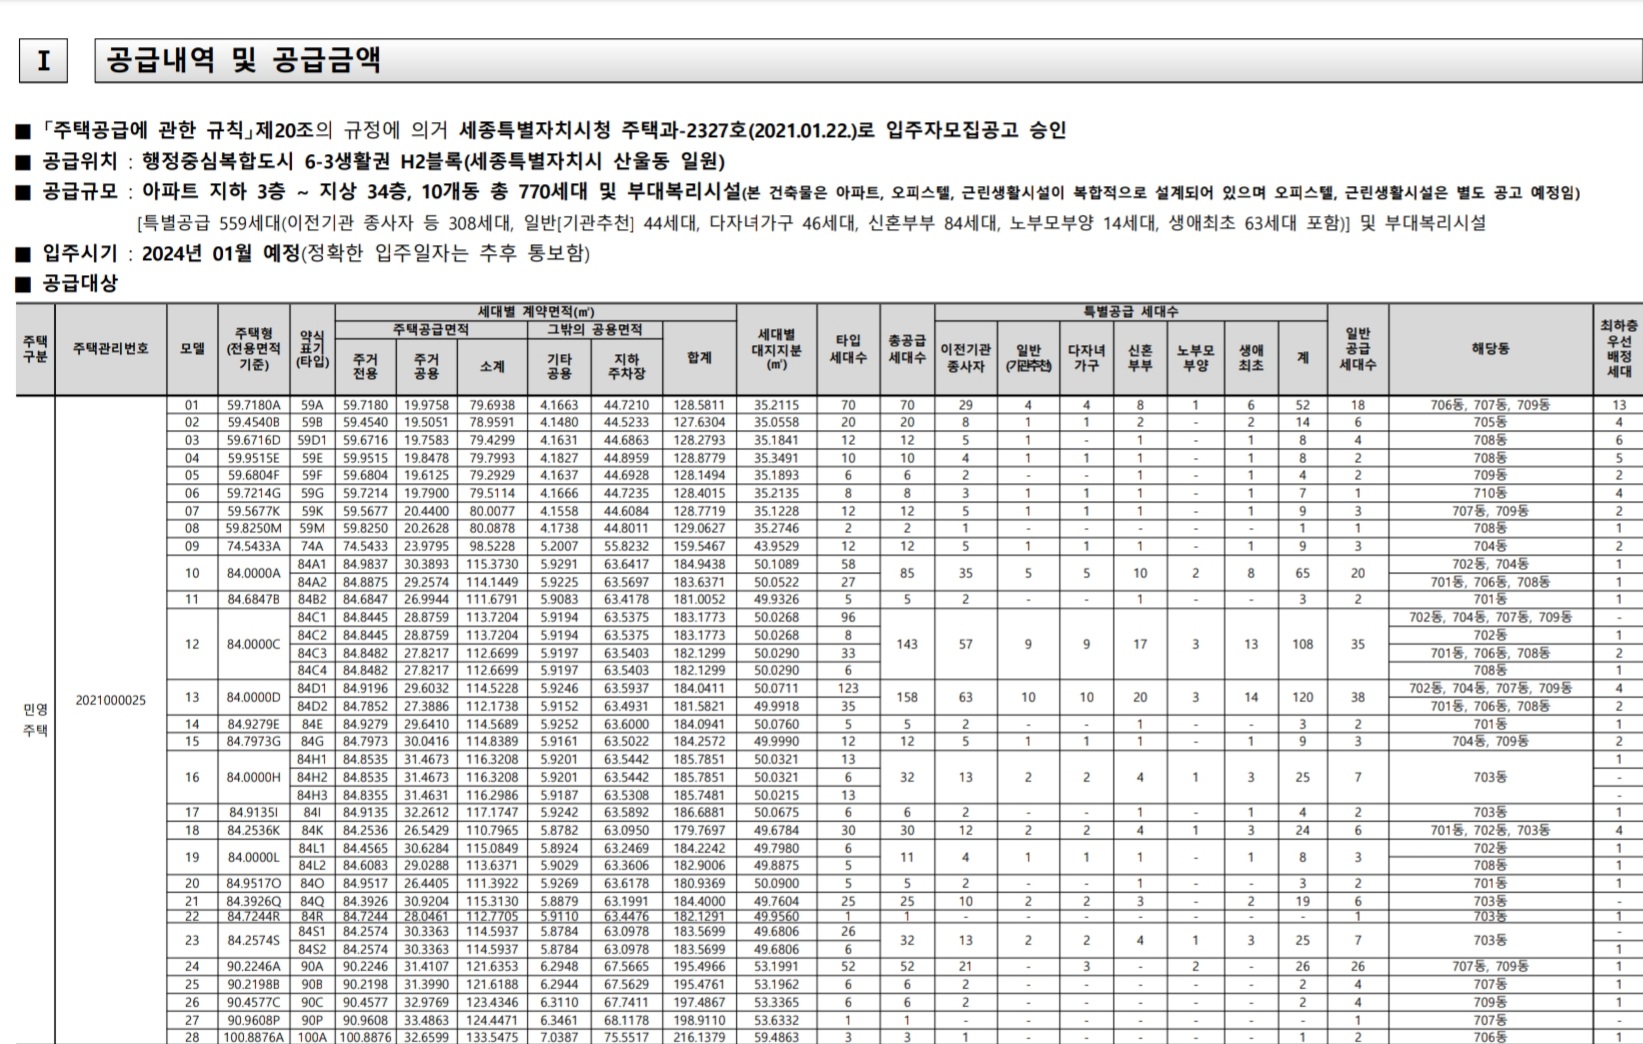Viewport: 1643px width, 1044px height.
Task: Select total area value 195.4966
Action: pos(699,966)
